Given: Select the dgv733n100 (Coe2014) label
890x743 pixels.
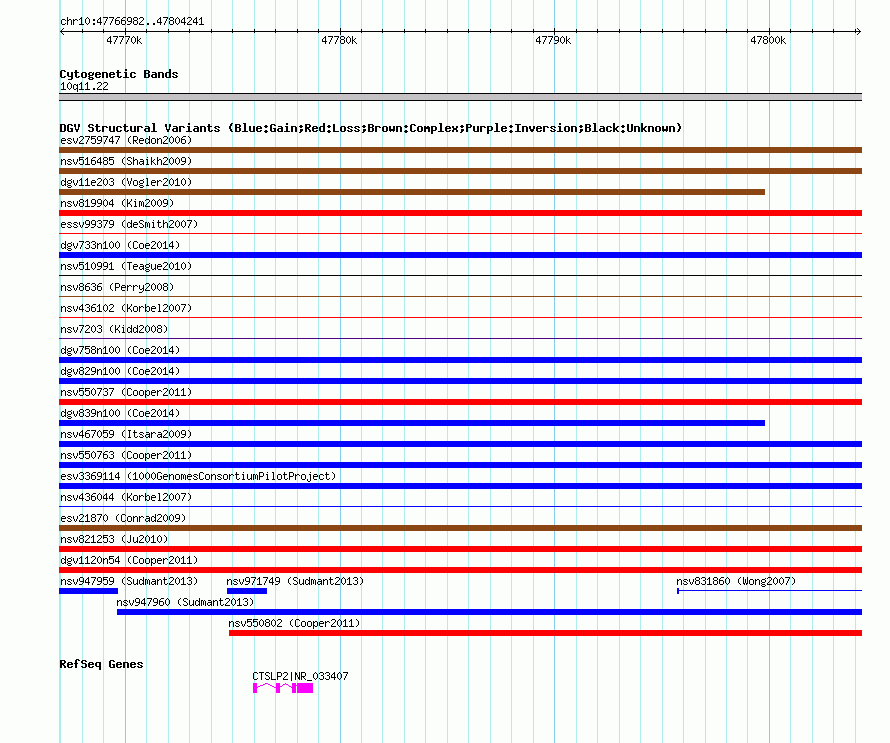Looking at the screenshot, I should click(x=120, y=245).
